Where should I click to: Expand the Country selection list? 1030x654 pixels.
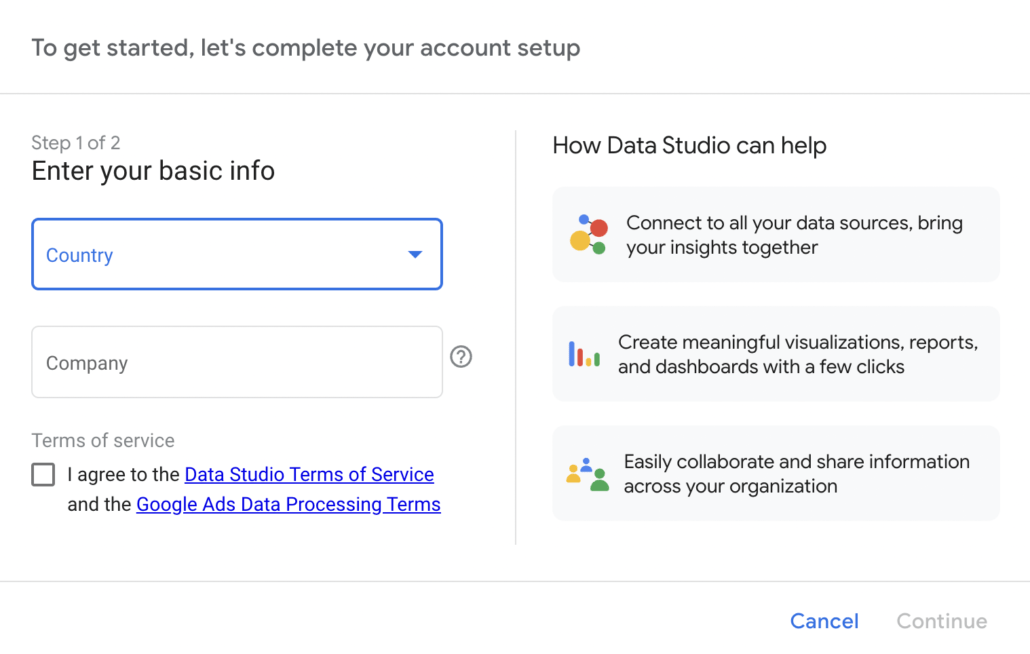237,255
